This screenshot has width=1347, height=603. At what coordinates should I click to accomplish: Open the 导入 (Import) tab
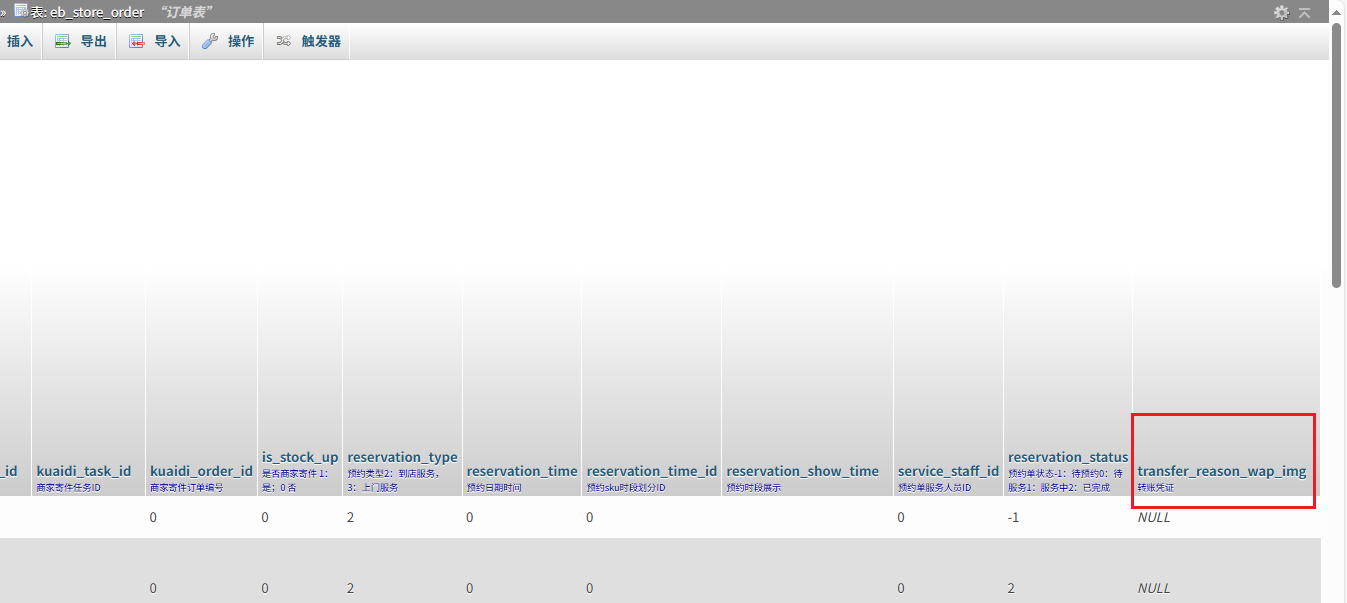pos(154,41)
